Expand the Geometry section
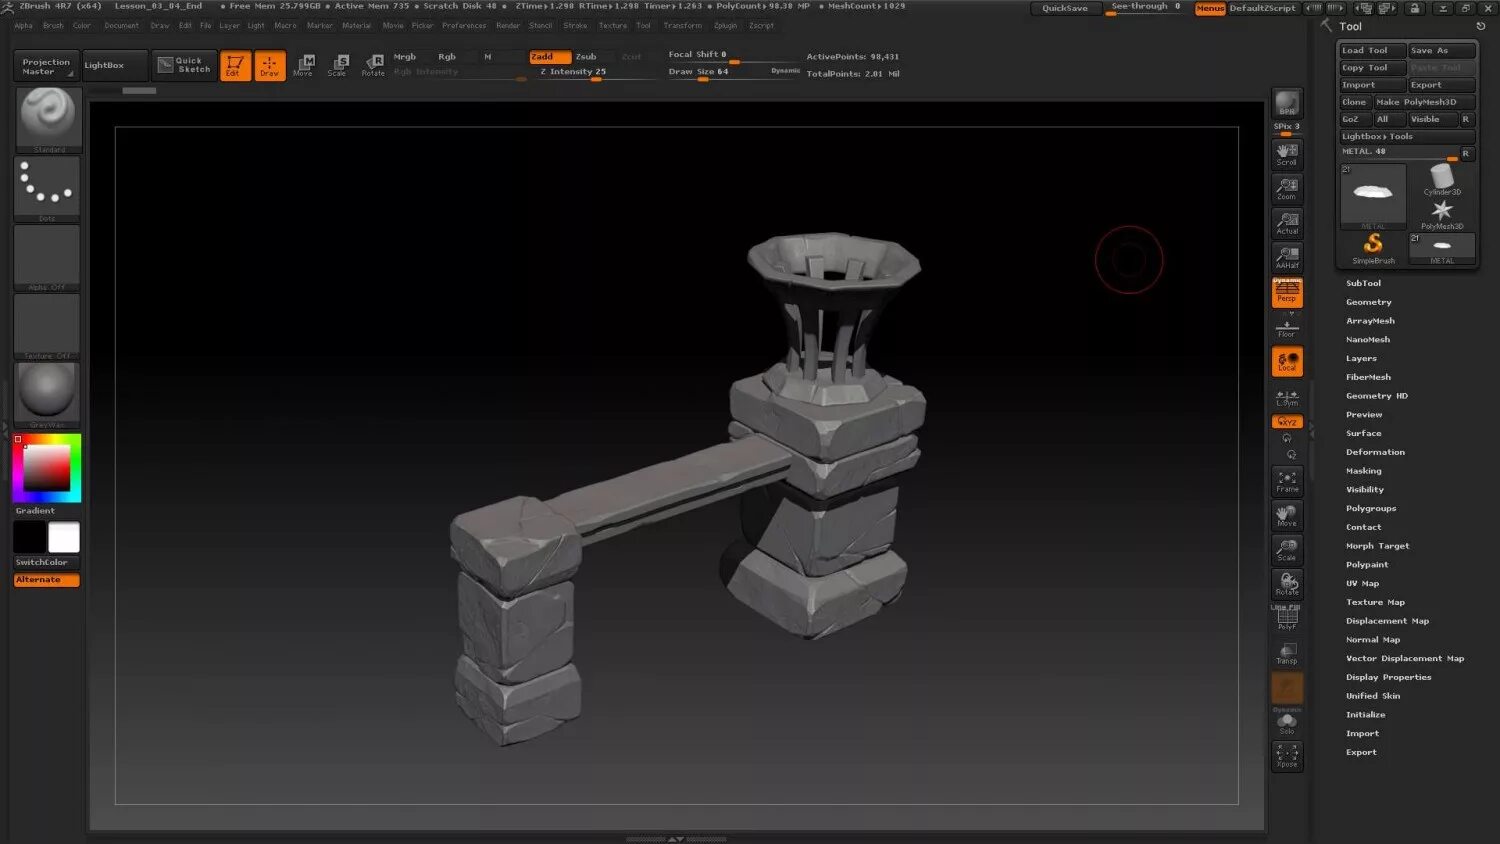 point(1368,302)
